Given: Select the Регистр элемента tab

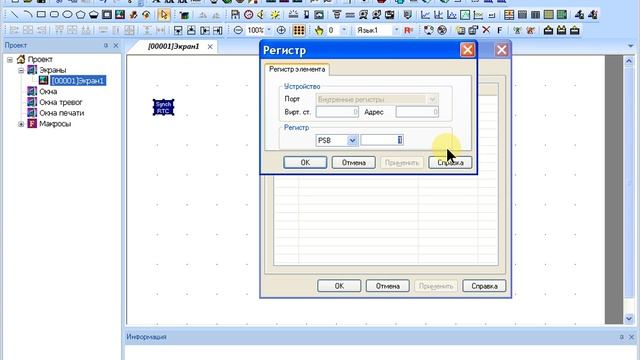Looking at the screenshot, I should point(297,69).
